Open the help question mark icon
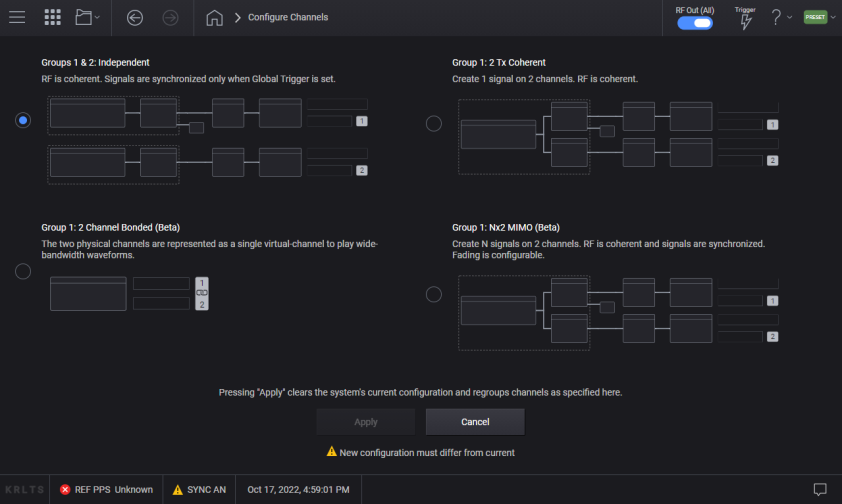This screenshot has width=842, height=504. coord(776,17)
